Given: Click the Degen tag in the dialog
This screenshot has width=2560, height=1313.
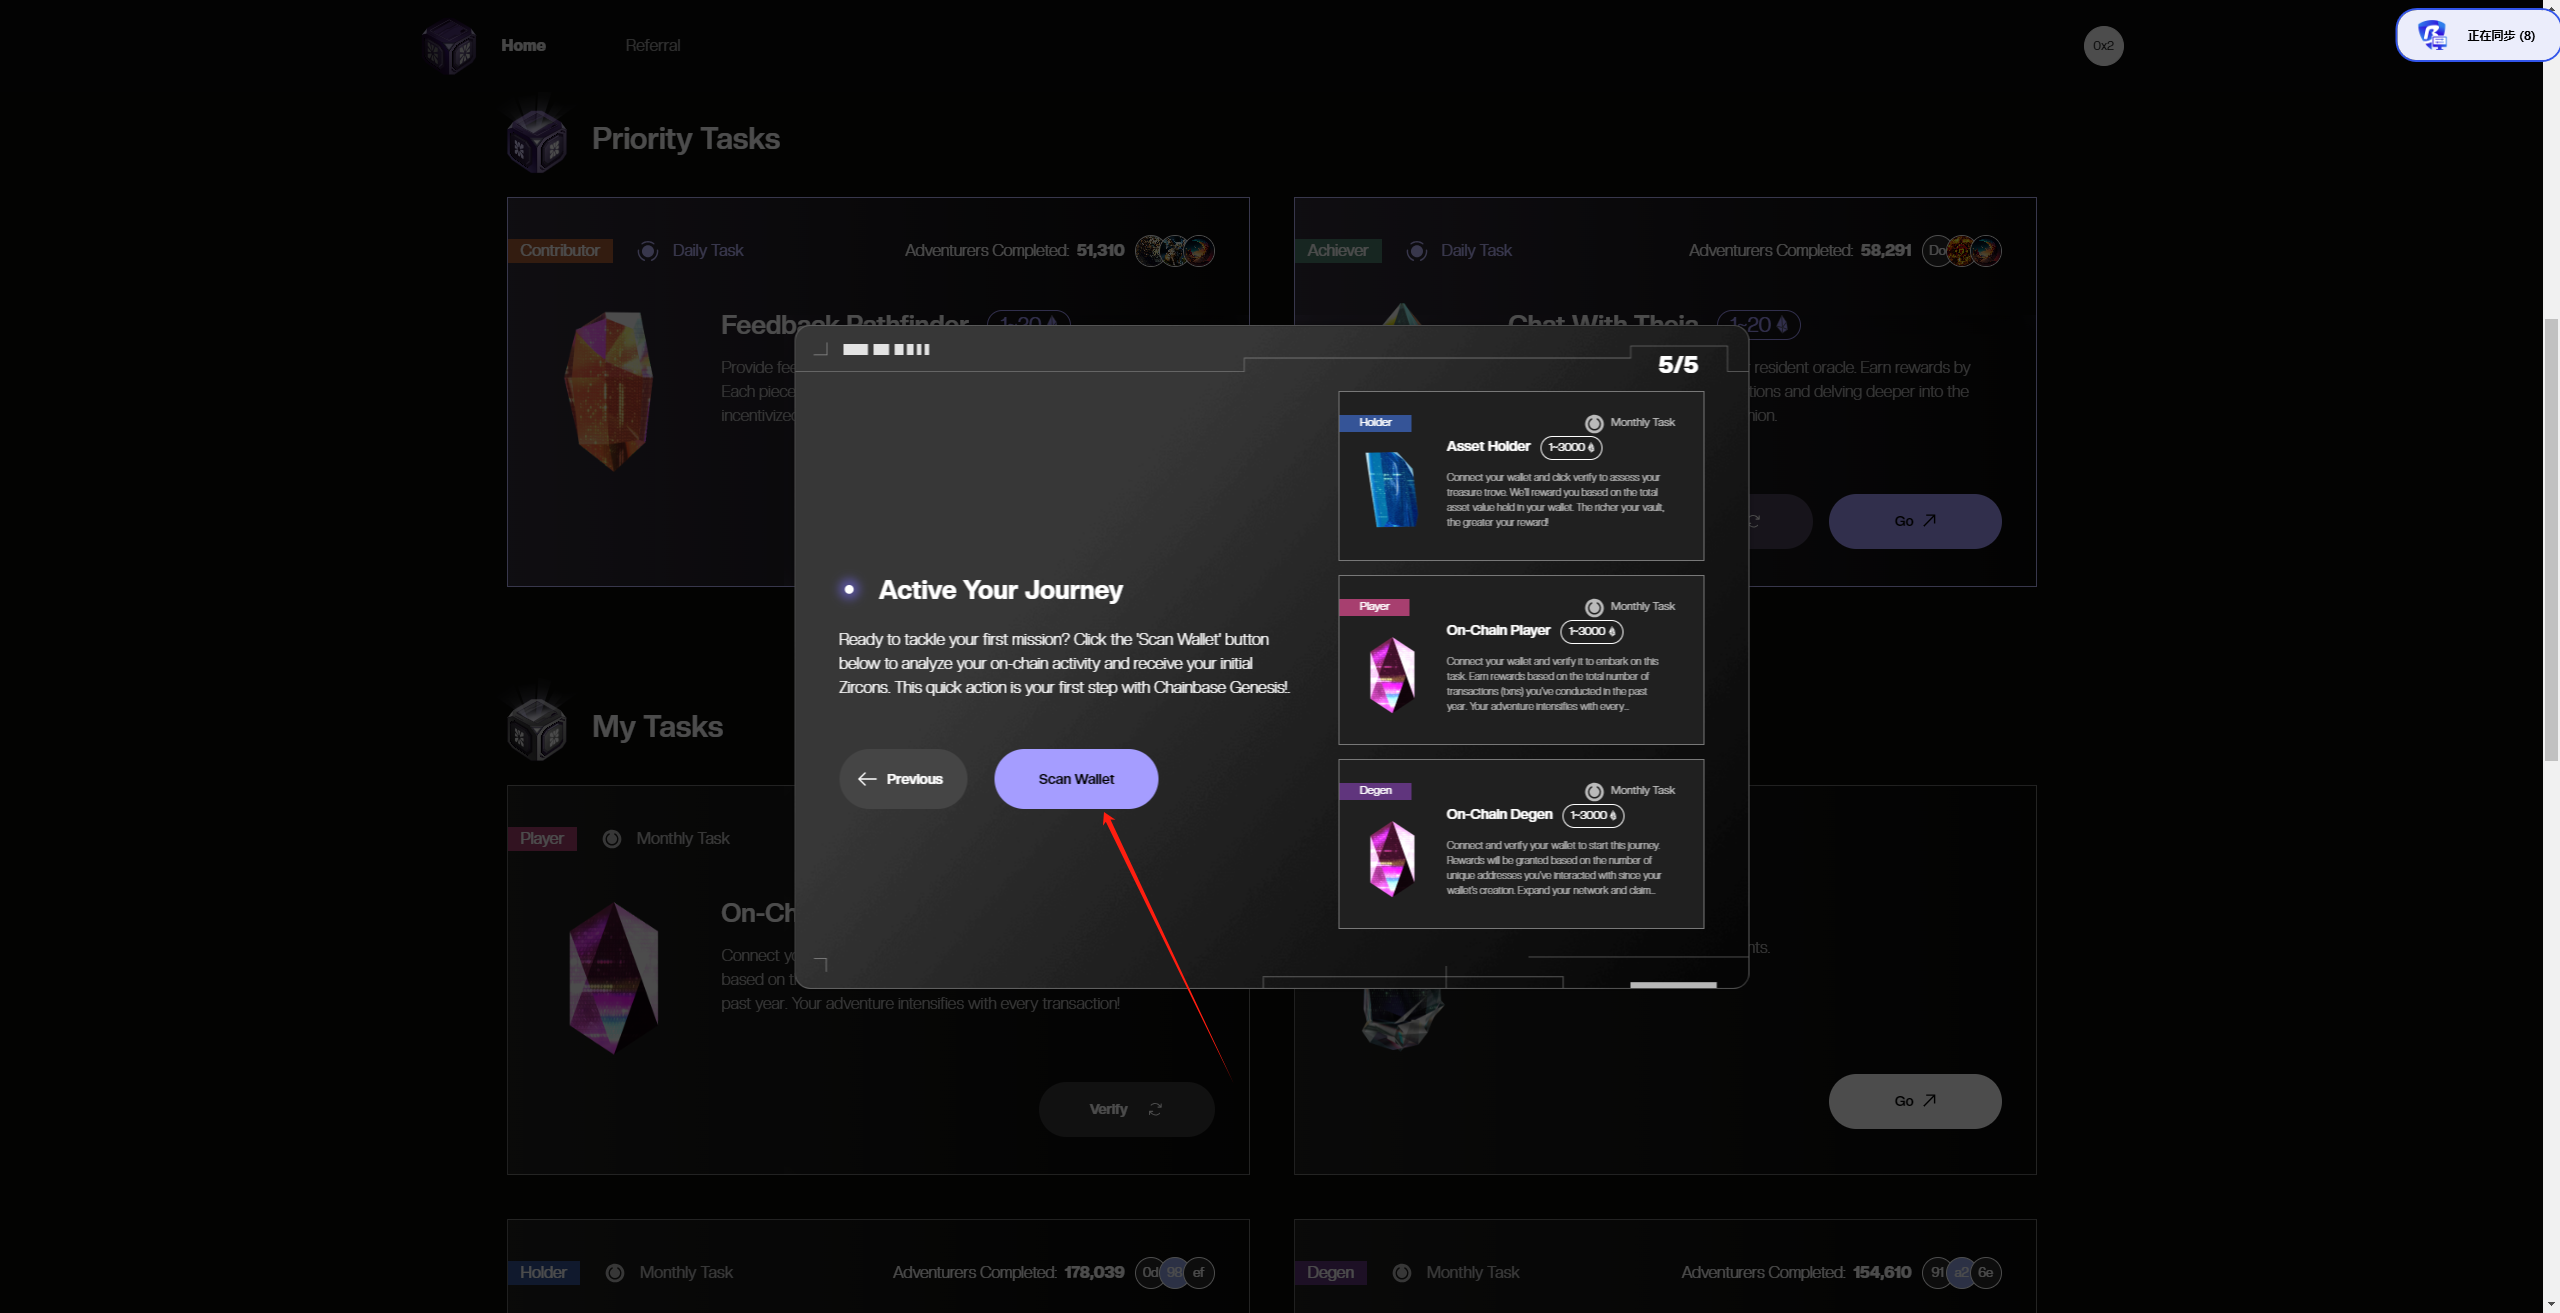Looking at the screenshot, I should pyautogui.click(x=1375, y=790).
